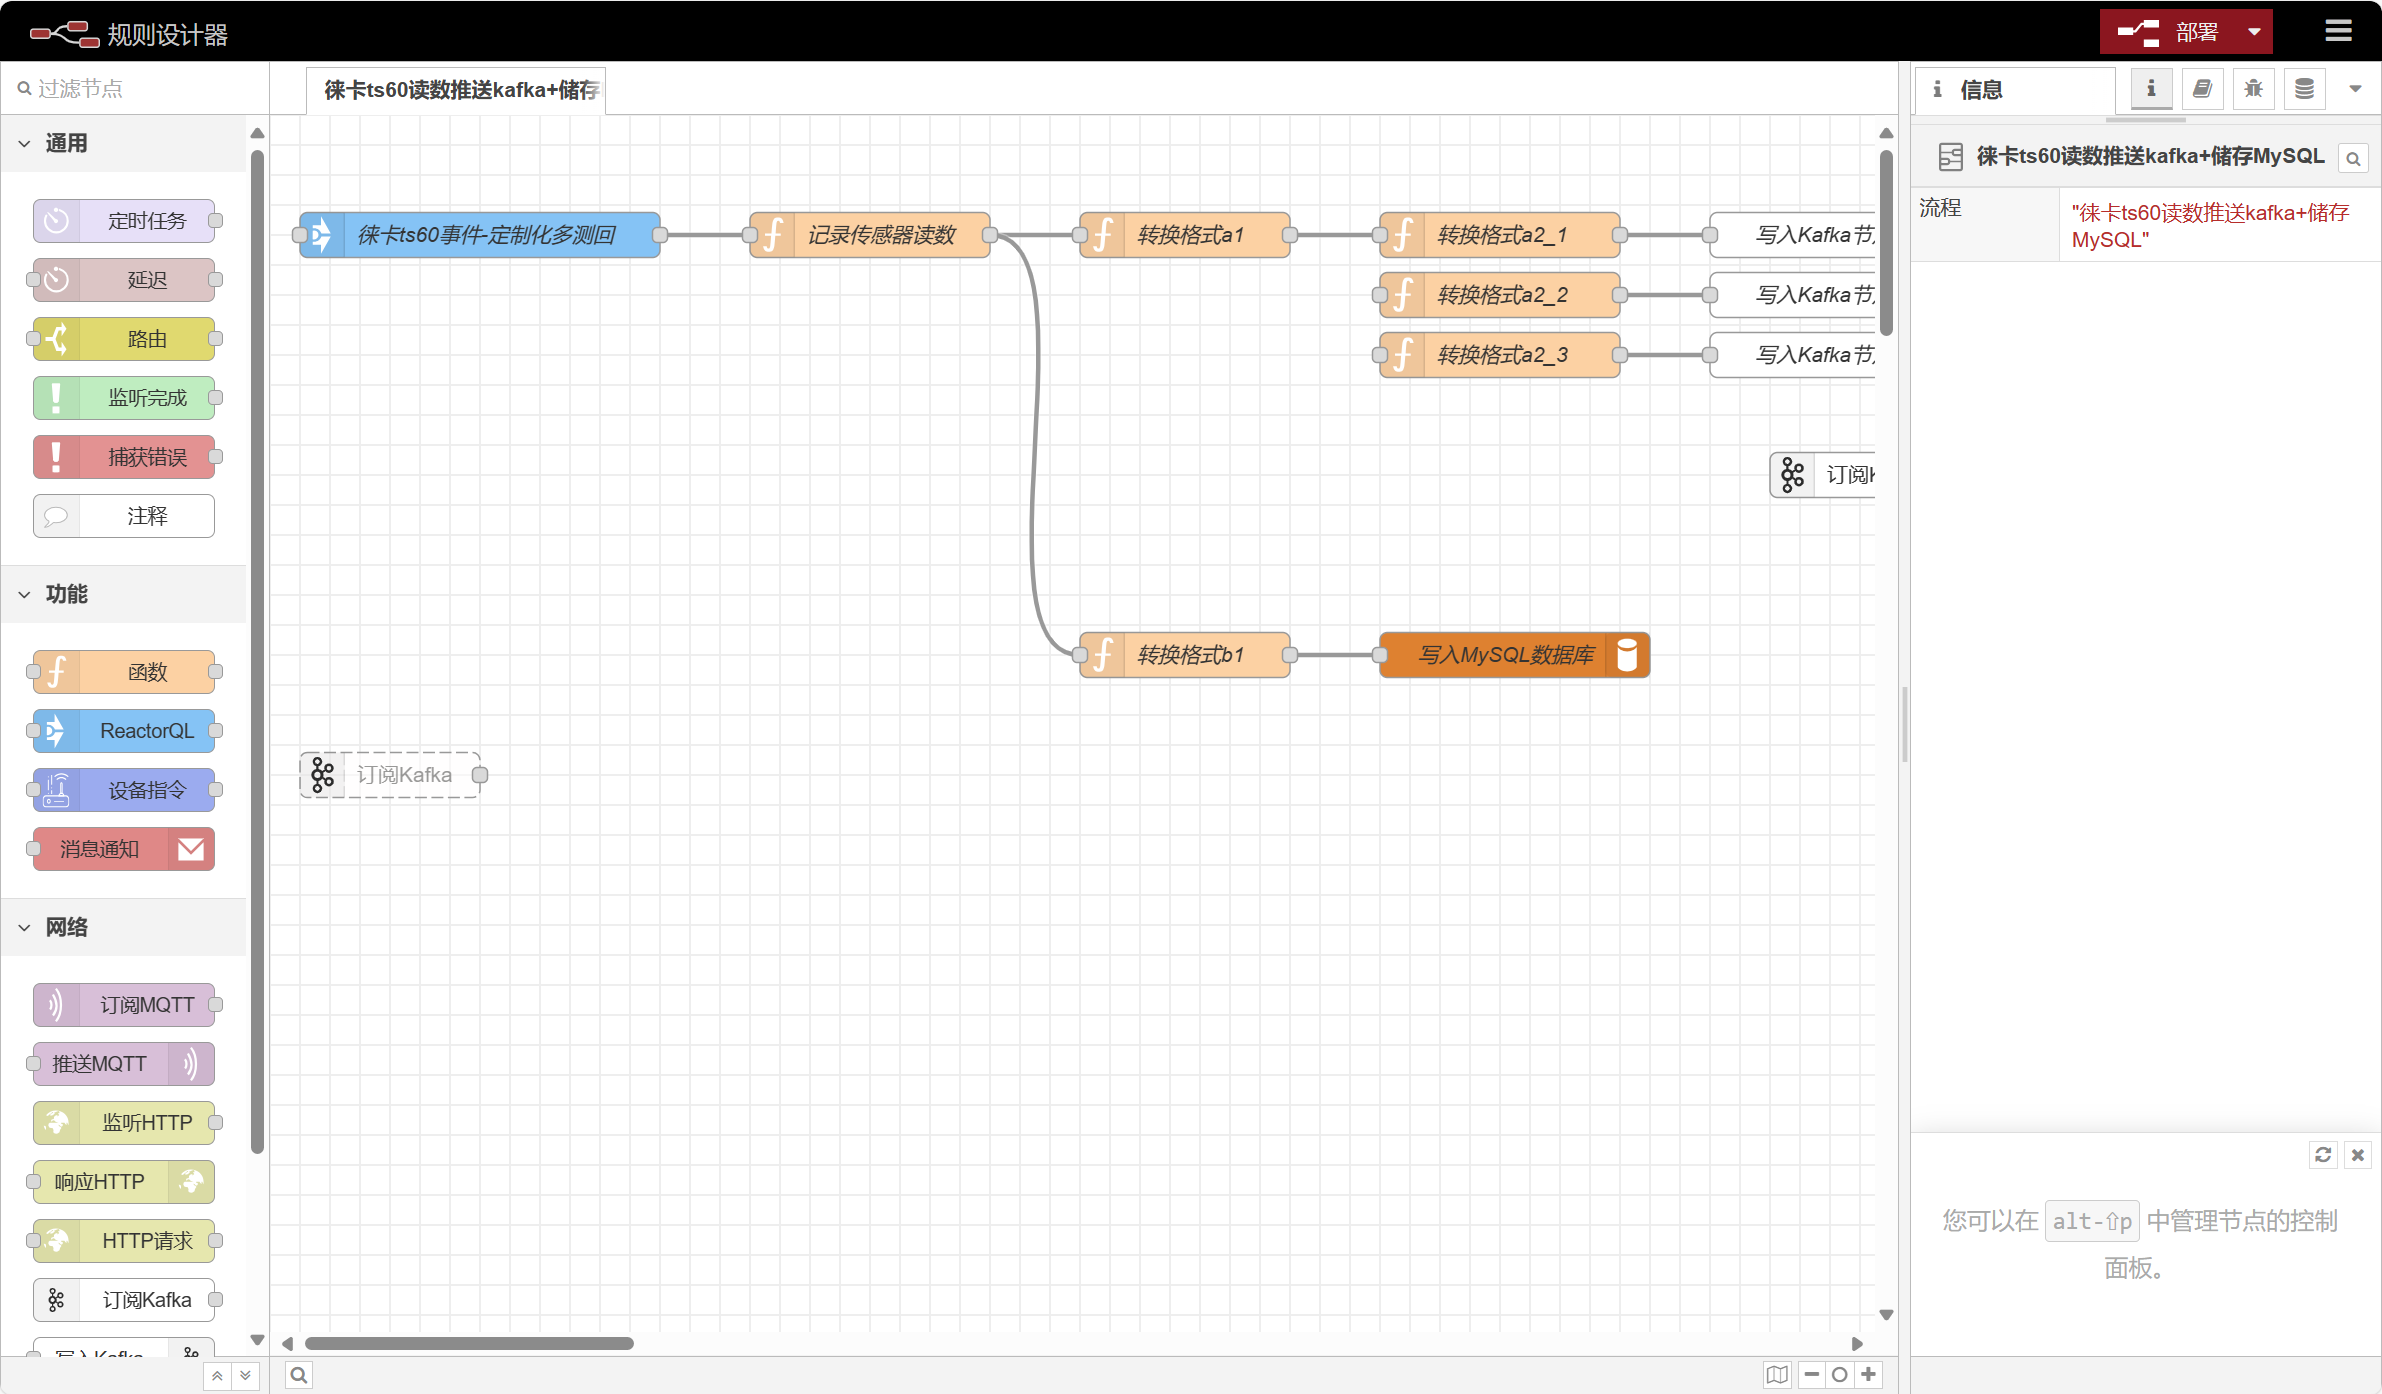Open the help book sidebar tab

(2202, 89)
